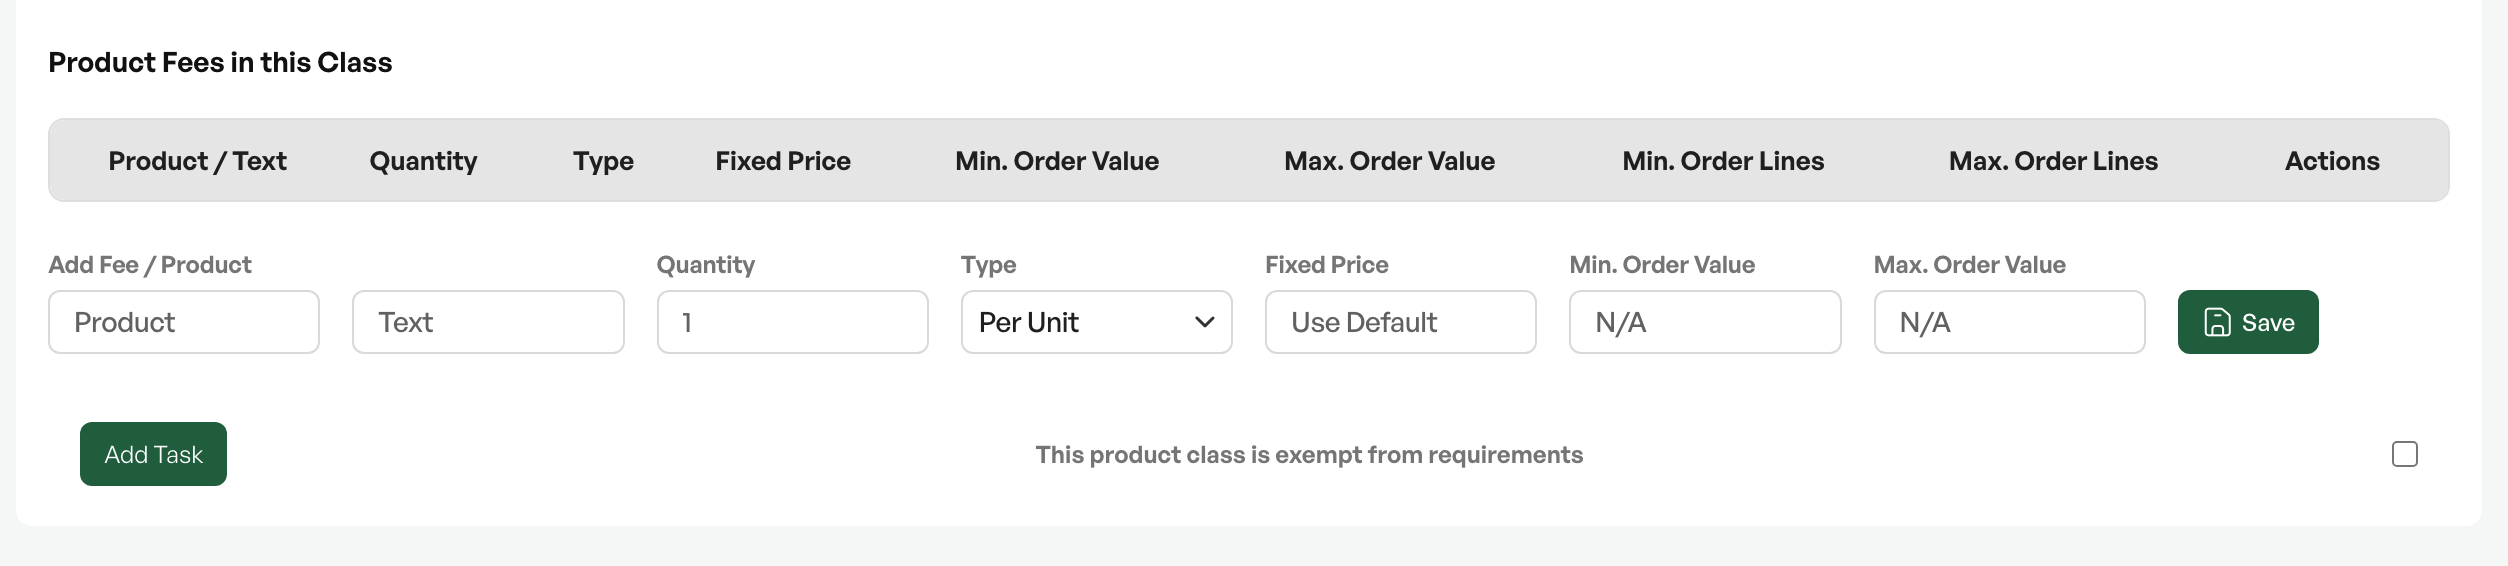Click the Product / Text column header

(197, 161)
